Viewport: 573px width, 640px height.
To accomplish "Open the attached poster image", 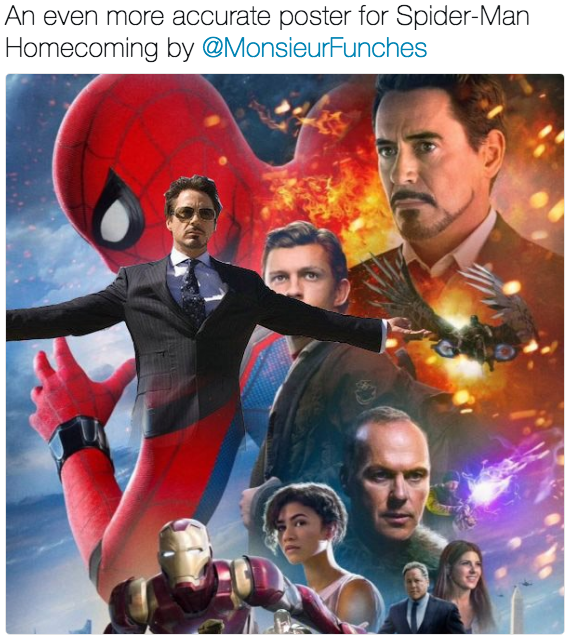I will click(285, 354).
